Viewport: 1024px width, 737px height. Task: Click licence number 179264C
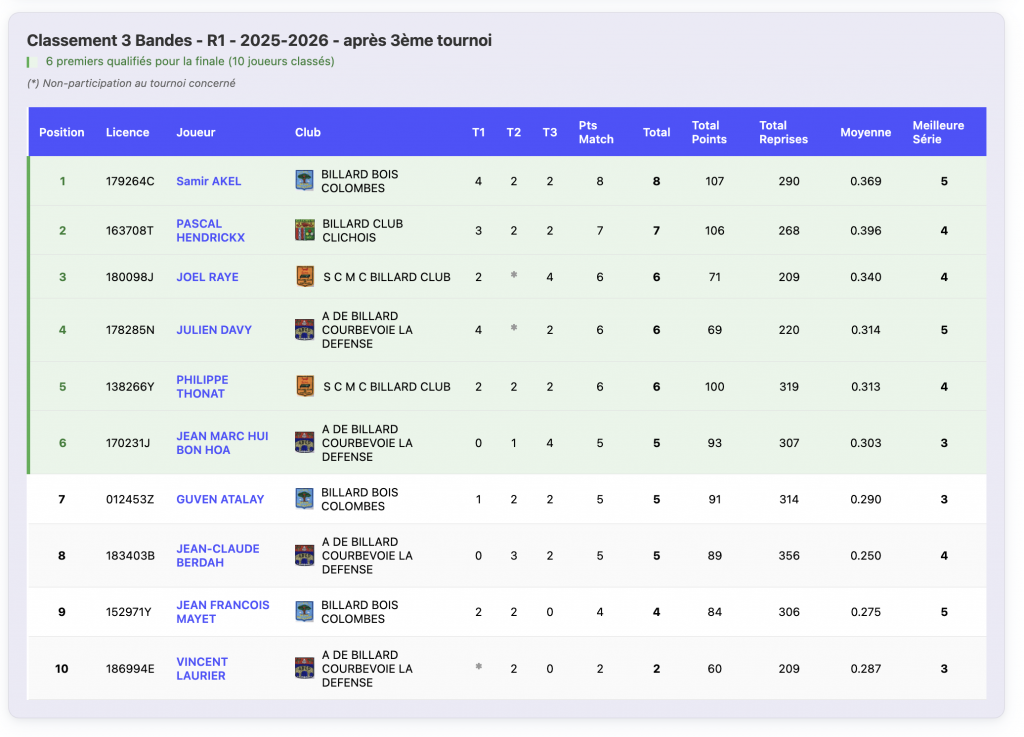[130, 181]
